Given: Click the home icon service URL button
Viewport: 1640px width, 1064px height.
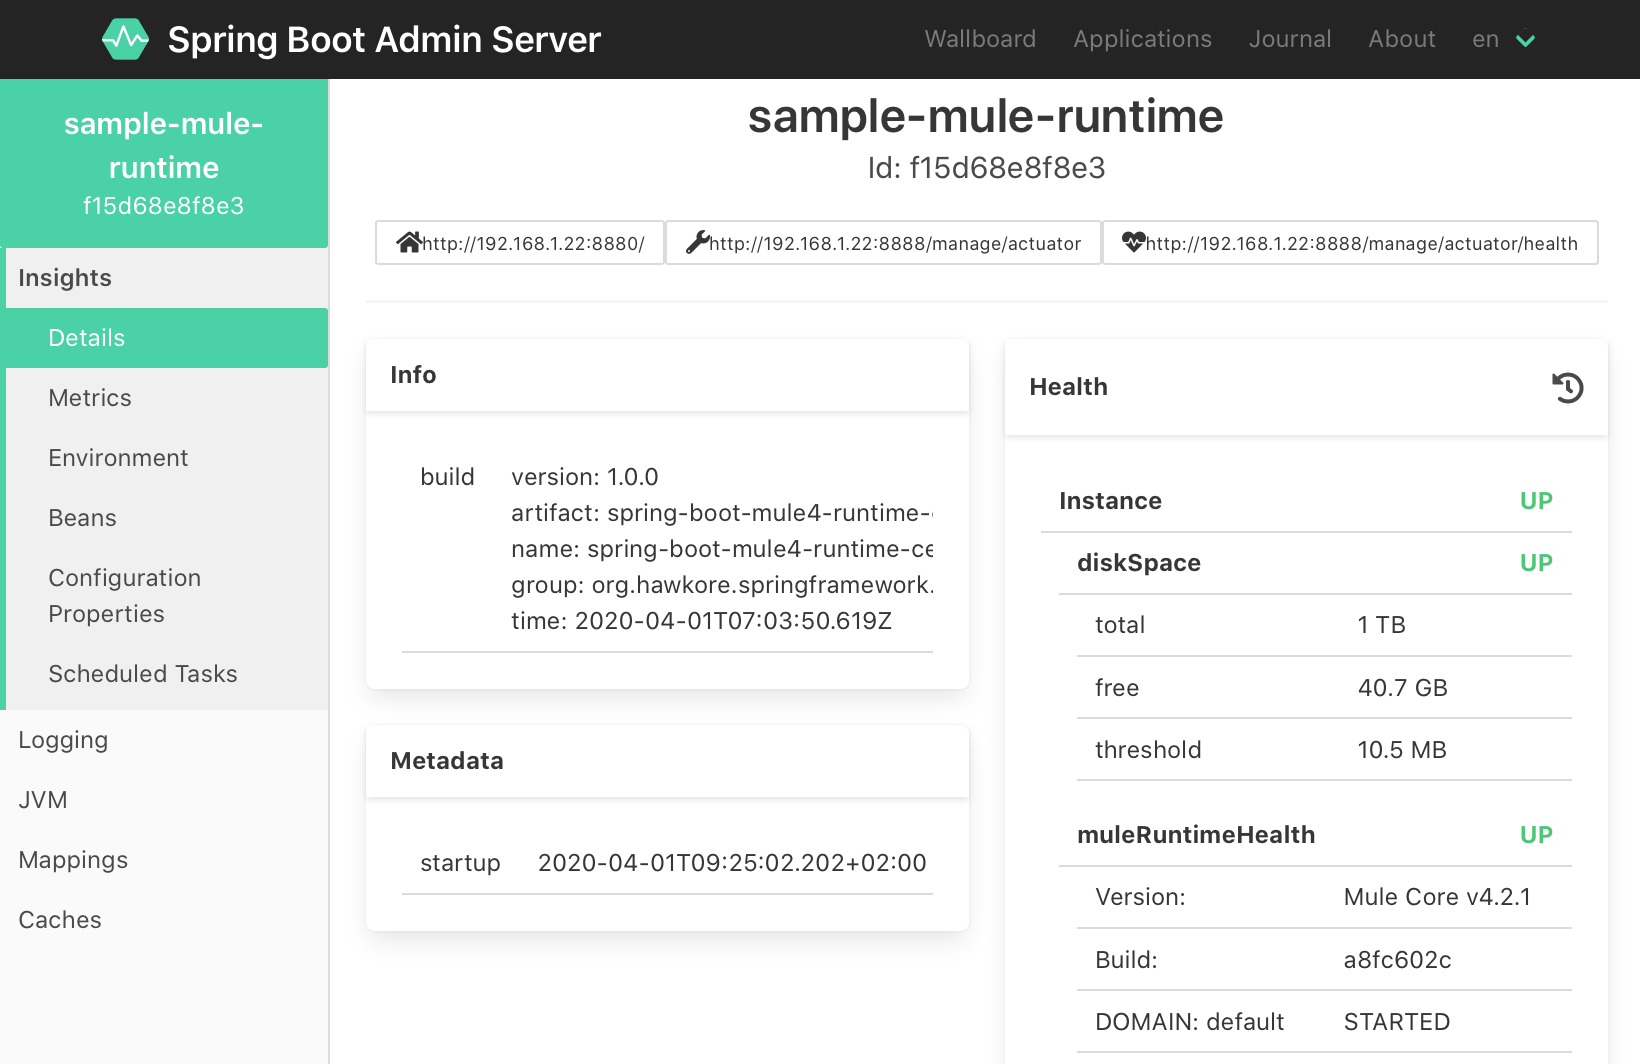Looking at the screenshot, I should (x=520, y=243).
